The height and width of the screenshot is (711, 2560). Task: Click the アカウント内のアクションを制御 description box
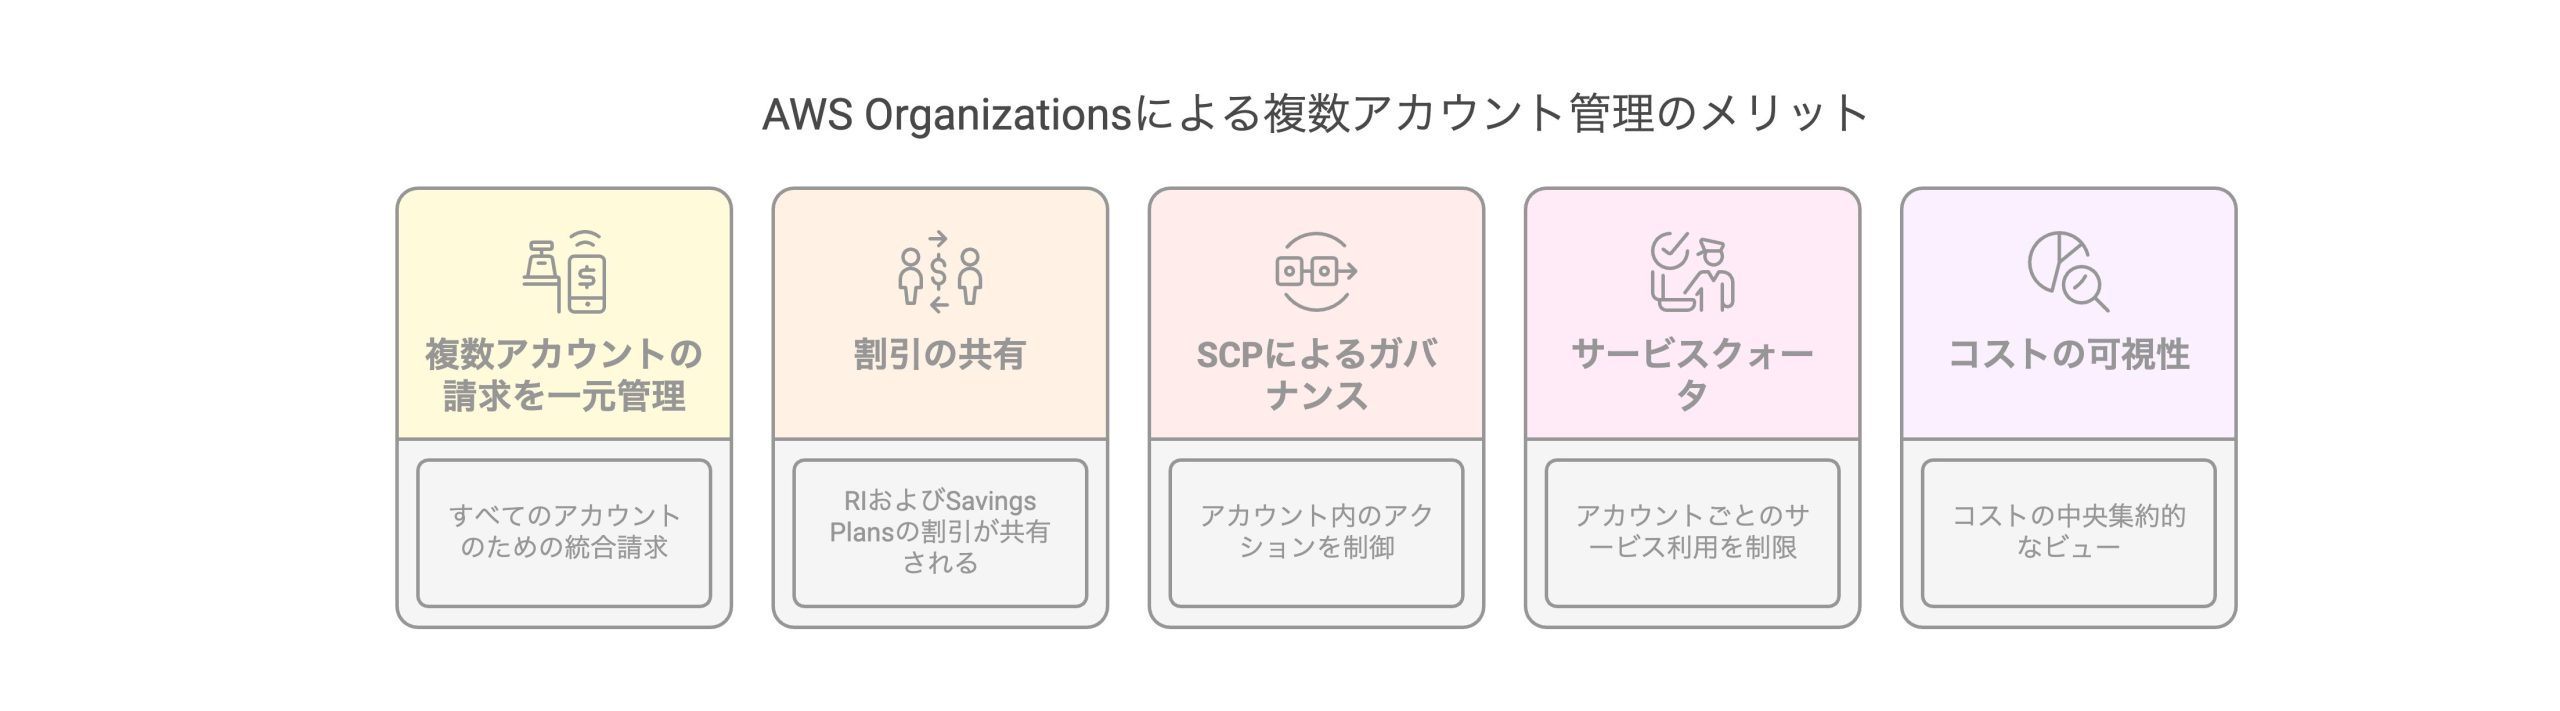pos(1316,532)
